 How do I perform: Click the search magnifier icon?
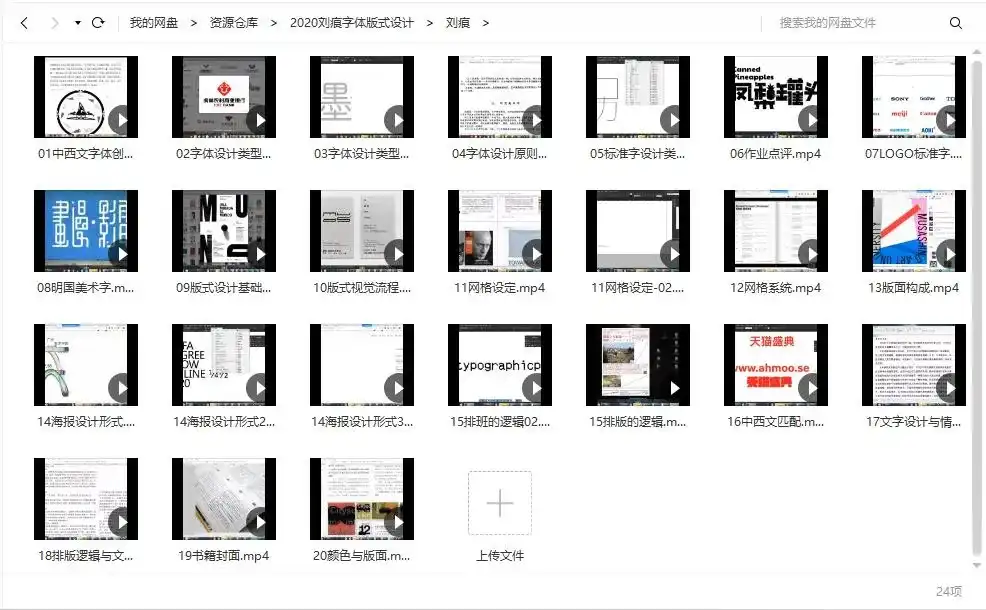coord(956,22)
